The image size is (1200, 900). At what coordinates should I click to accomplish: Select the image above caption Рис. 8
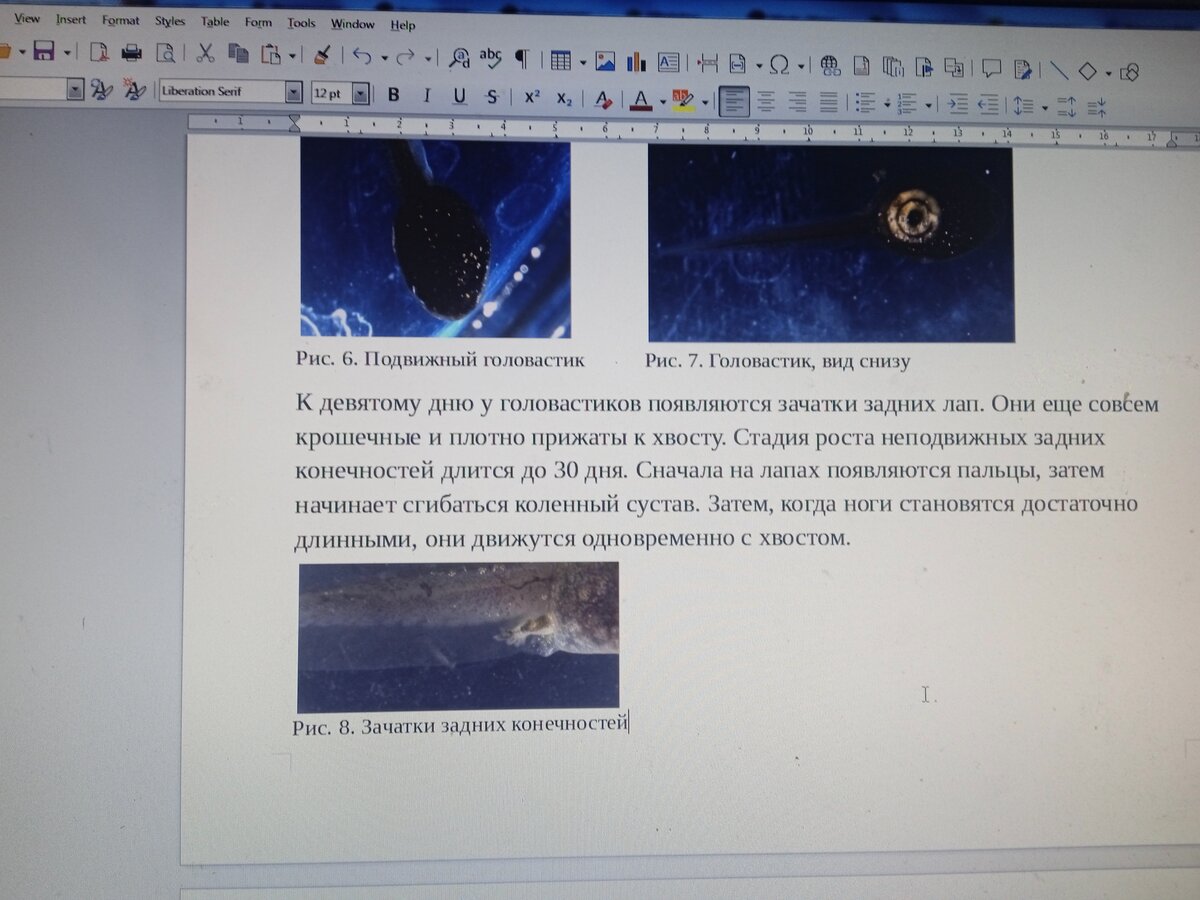[458, 636]
